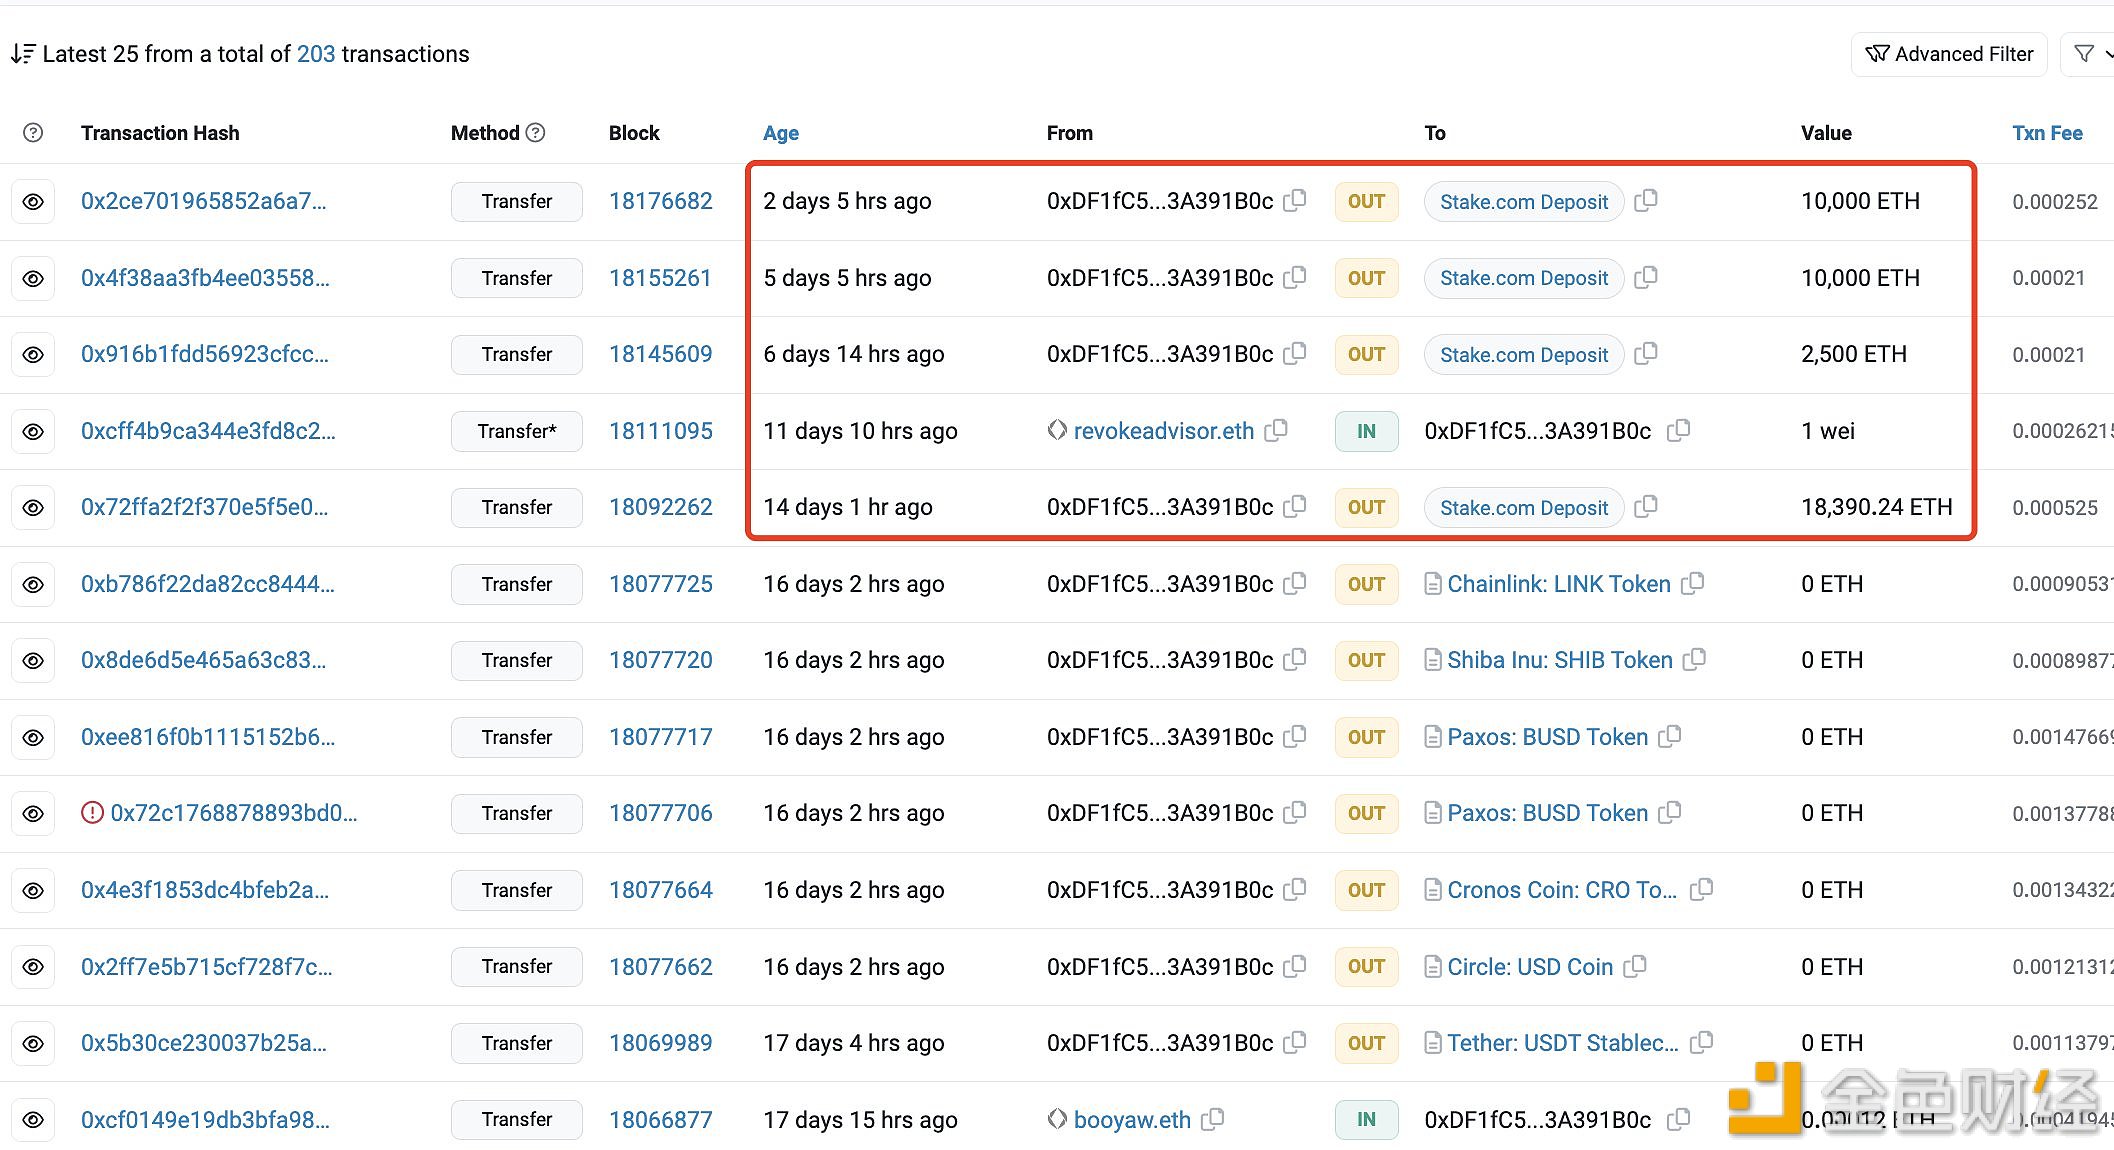Click the 1 wei value cell

click(x=1828, y=431)
